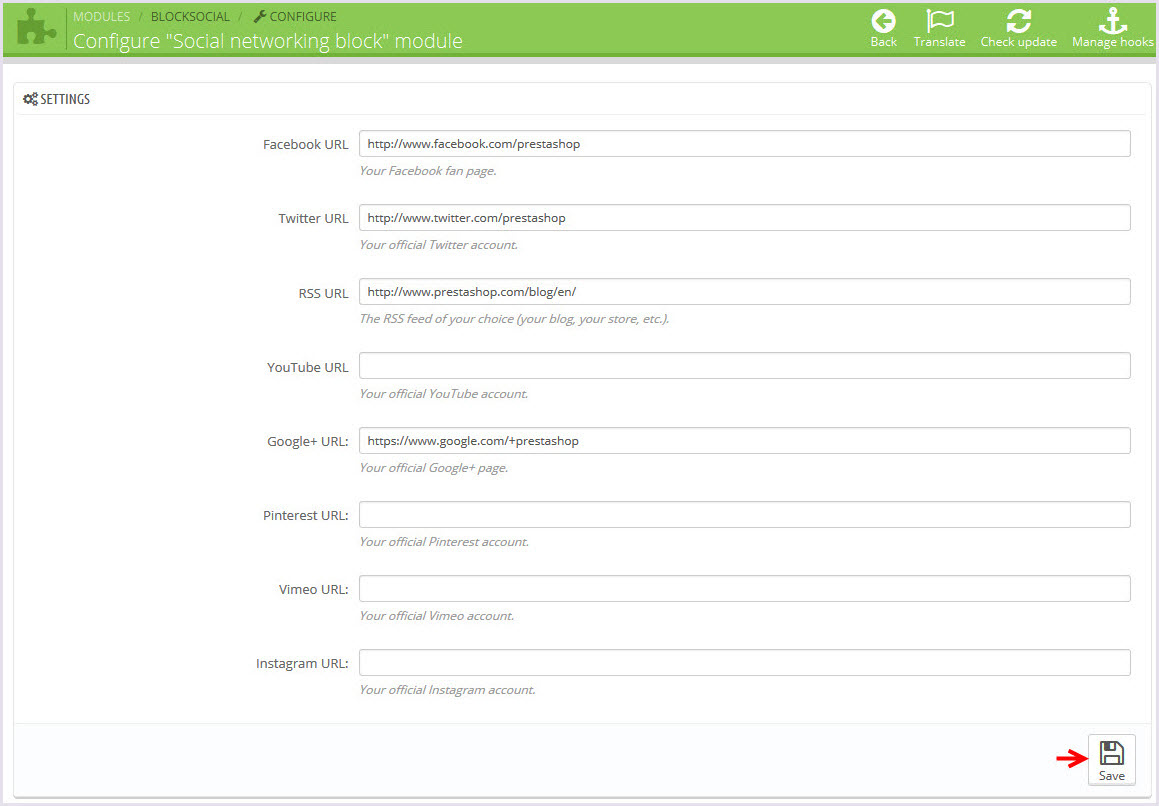Image resolution: width=1159 pixels, height=806 pixels.
Task: Open the Translate flag icon
Action: [939, 21]
